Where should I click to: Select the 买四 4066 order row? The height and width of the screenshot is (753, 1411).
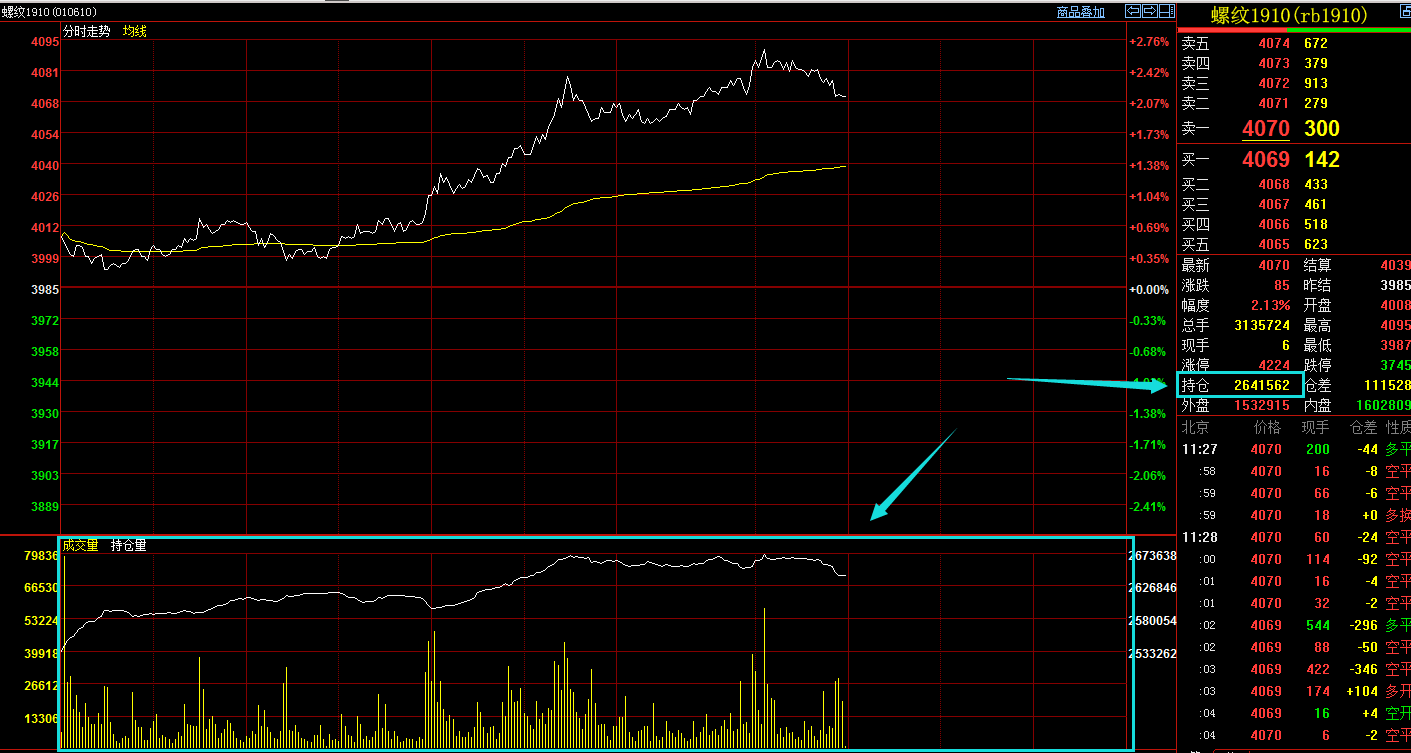(x=1294, y=224)
